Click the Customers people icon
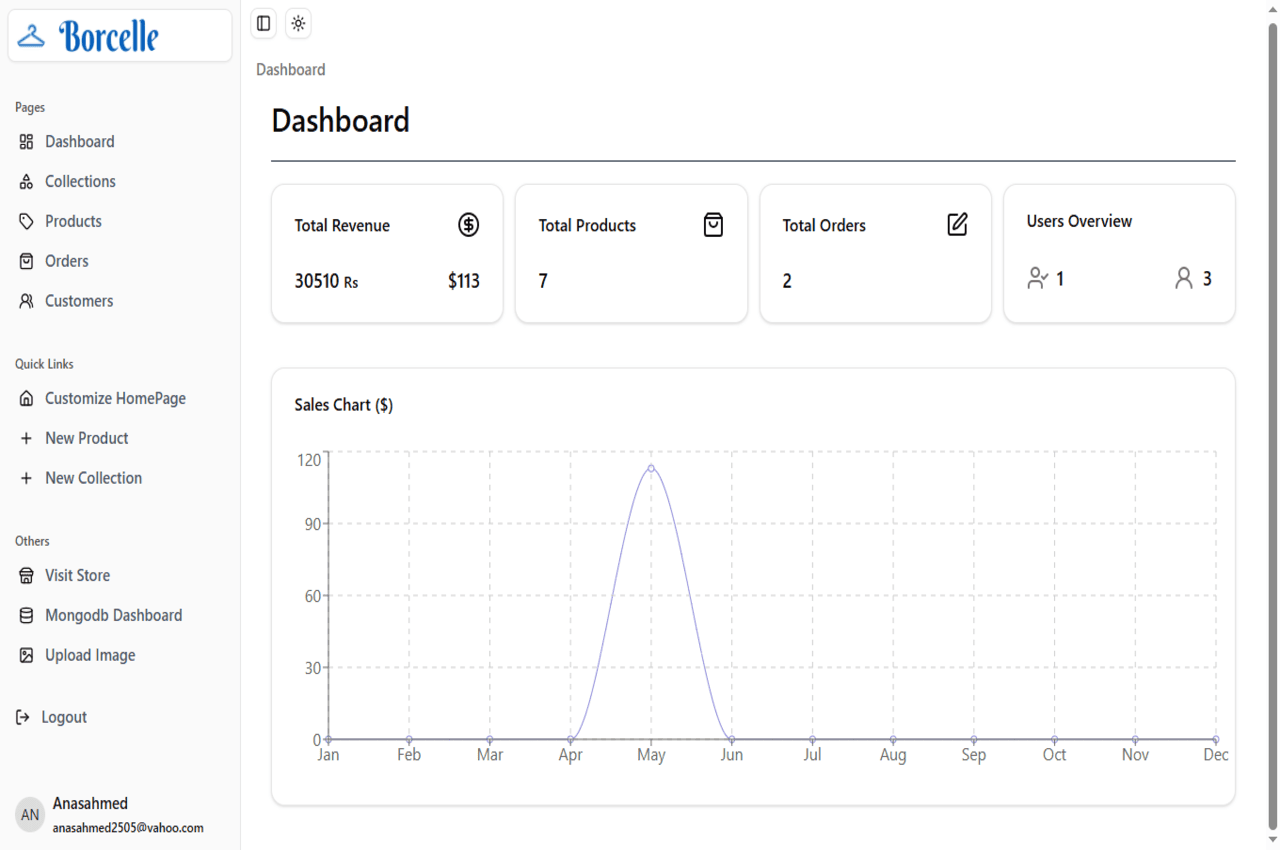Image resolution: width=1280 pixels, height=850 pixels. (25, 301)
